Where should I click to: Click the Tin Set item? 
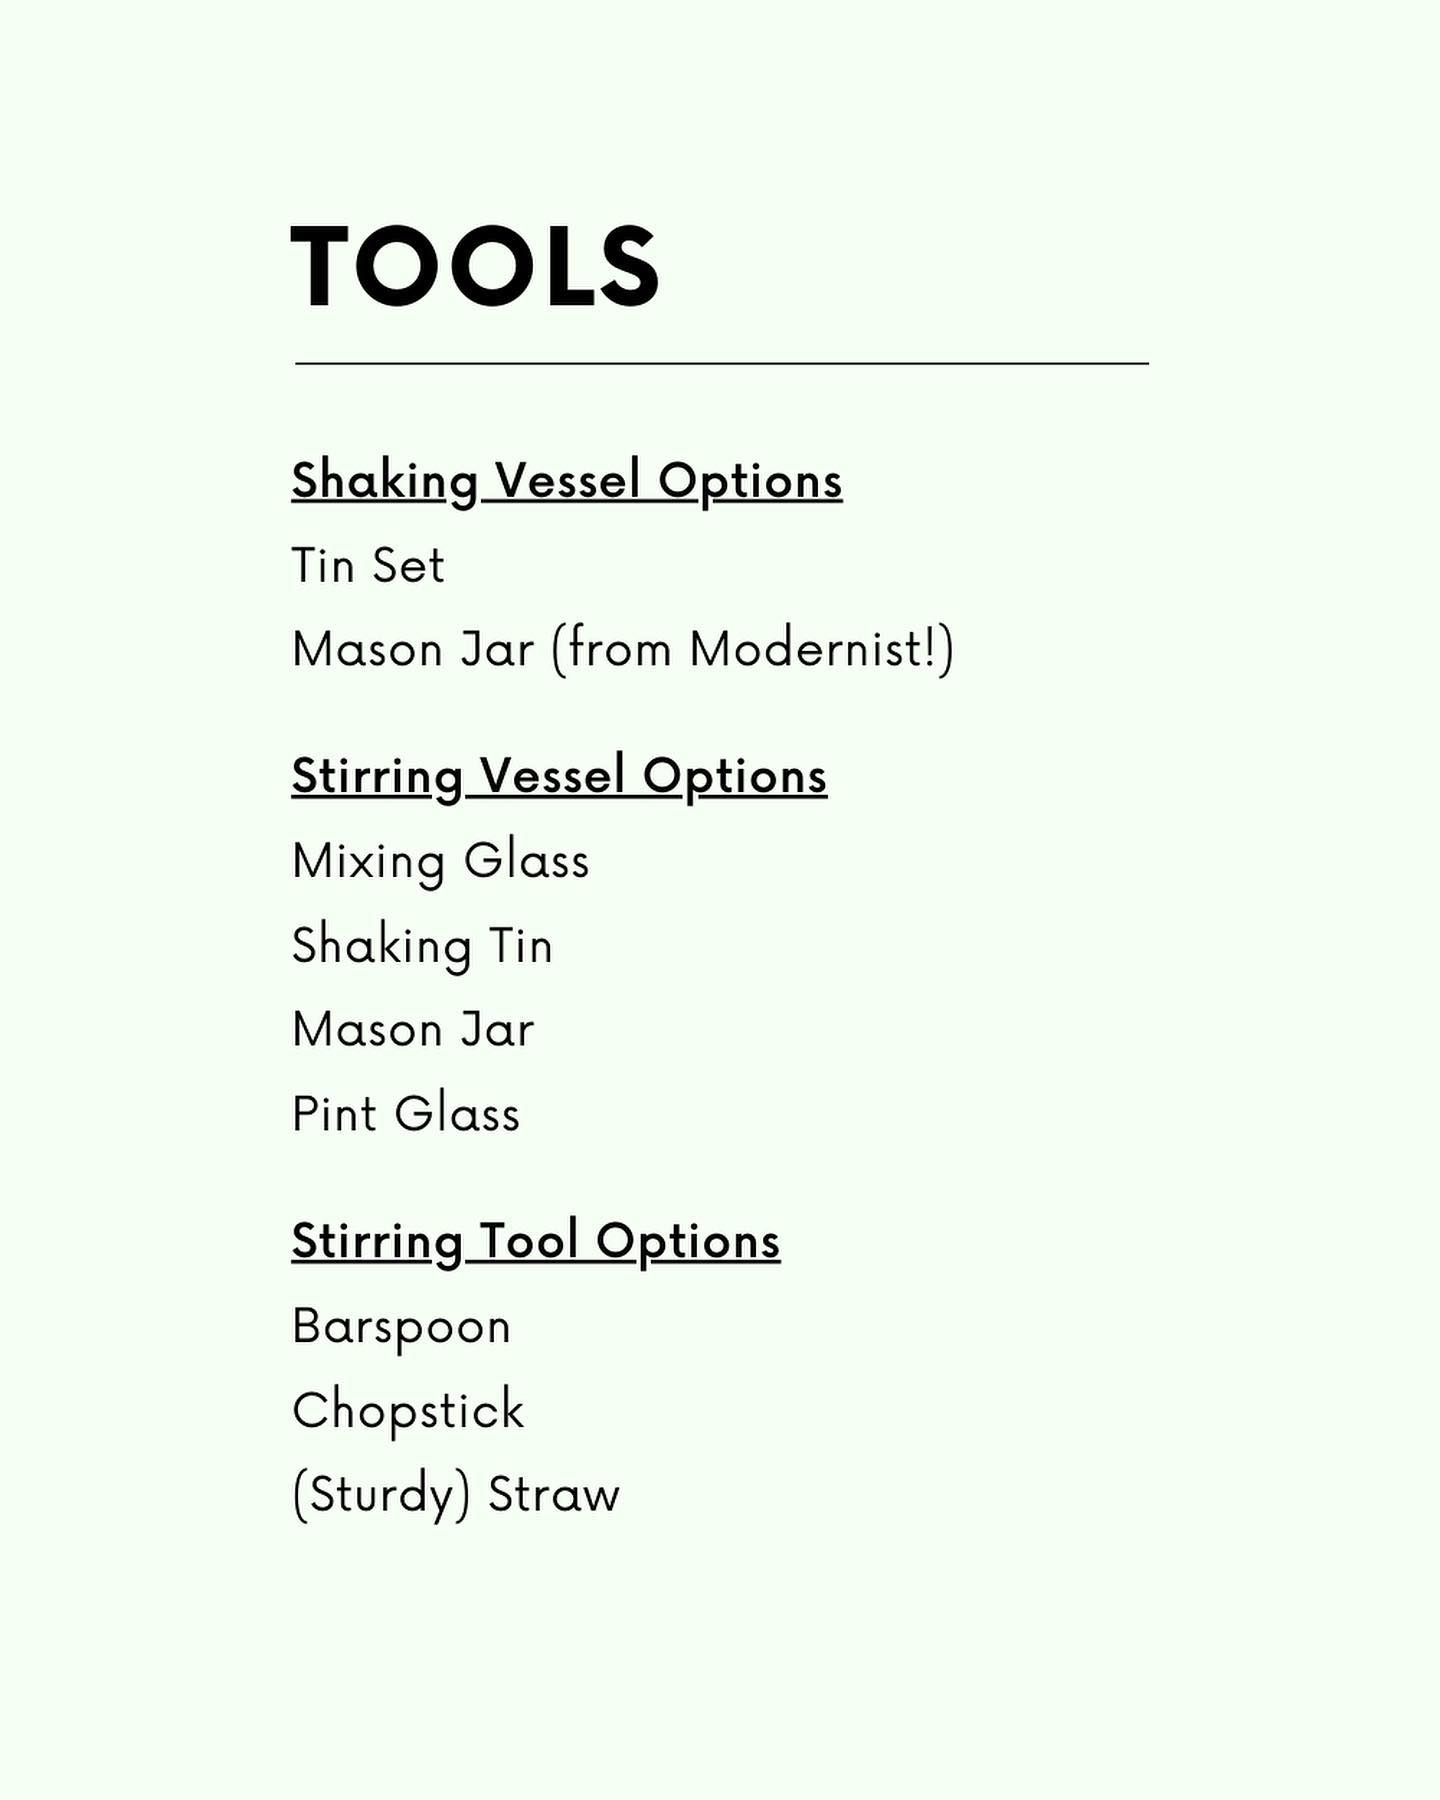pyautogui.click(x=368, y=566)
